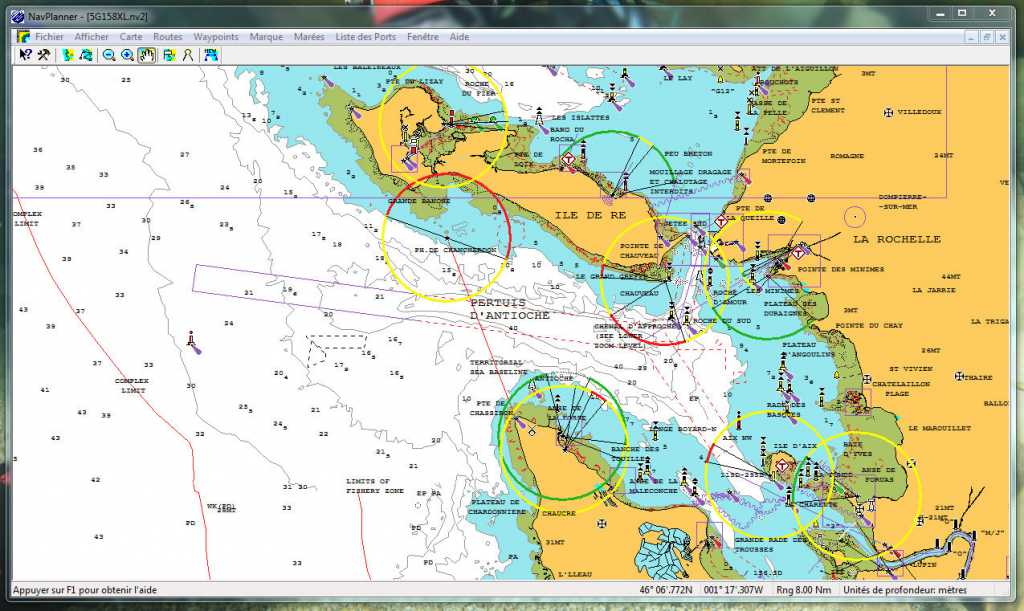
Task: Open the Marées tide menu
Action: click(x=309, y=37)
